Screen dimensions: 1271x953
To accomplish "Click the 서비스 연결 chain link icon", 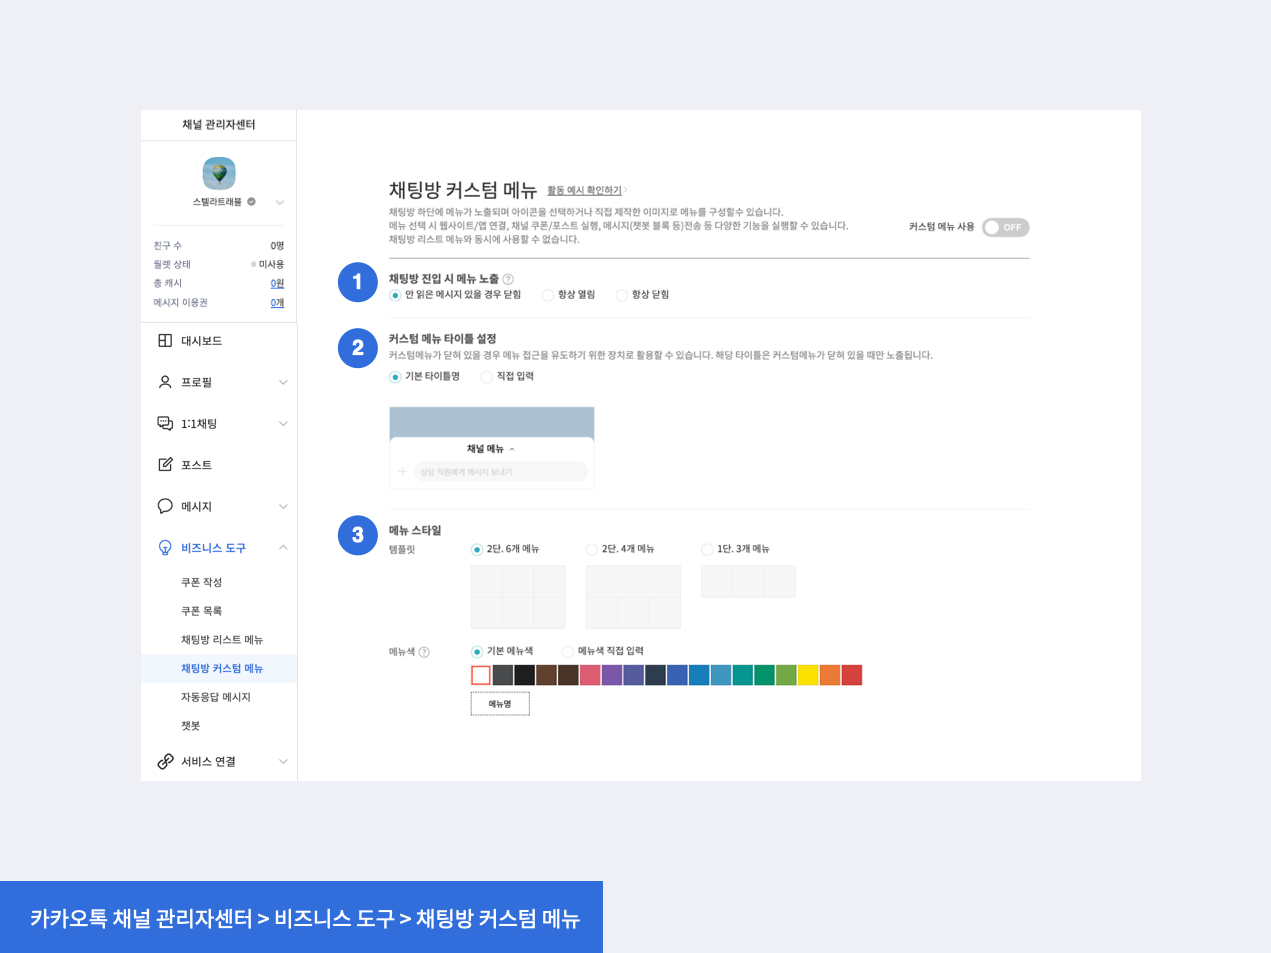I will [x=165, y=762].
